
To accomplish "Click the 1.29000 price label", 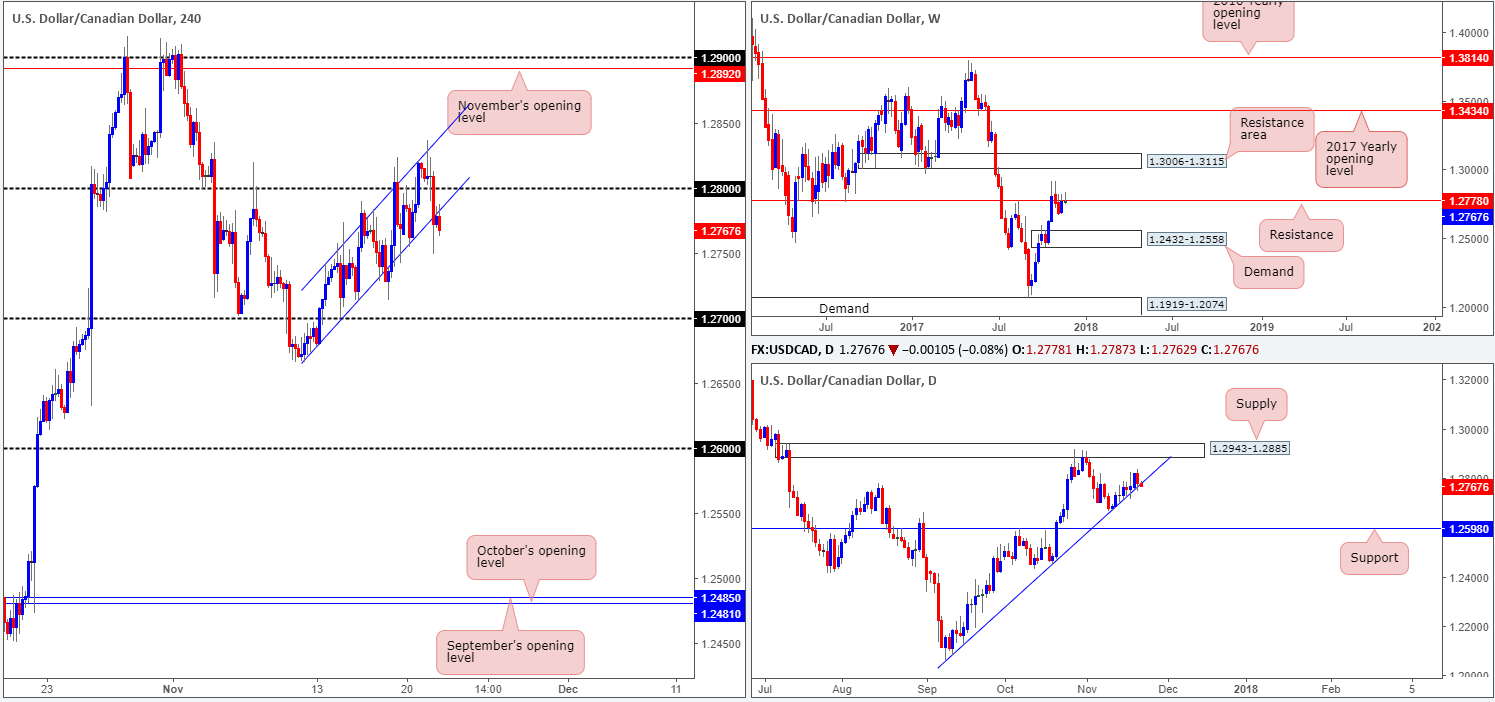I will (x=720, y=58).
